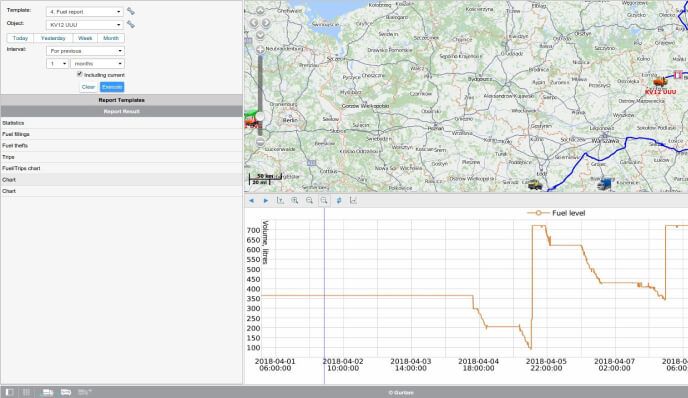Click the chart zoom-in magnifier icon

point(295,201)
